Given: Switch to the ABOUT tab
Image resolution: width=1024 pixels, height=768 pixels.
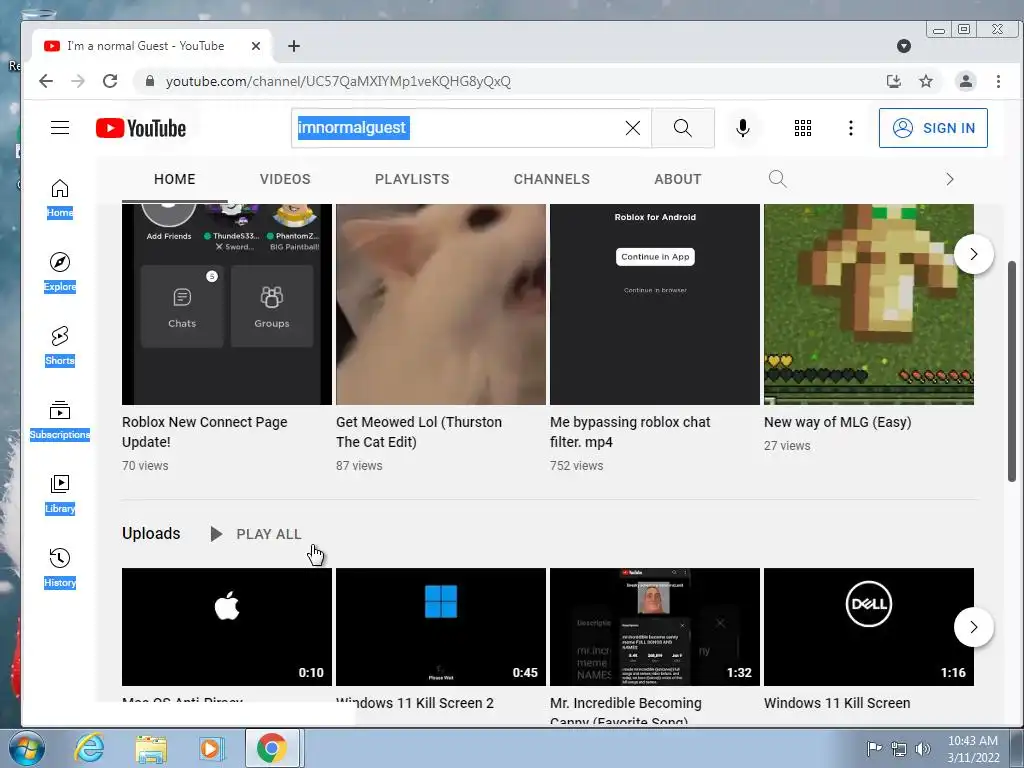Looking at the screenshot, I should [678, 179].
